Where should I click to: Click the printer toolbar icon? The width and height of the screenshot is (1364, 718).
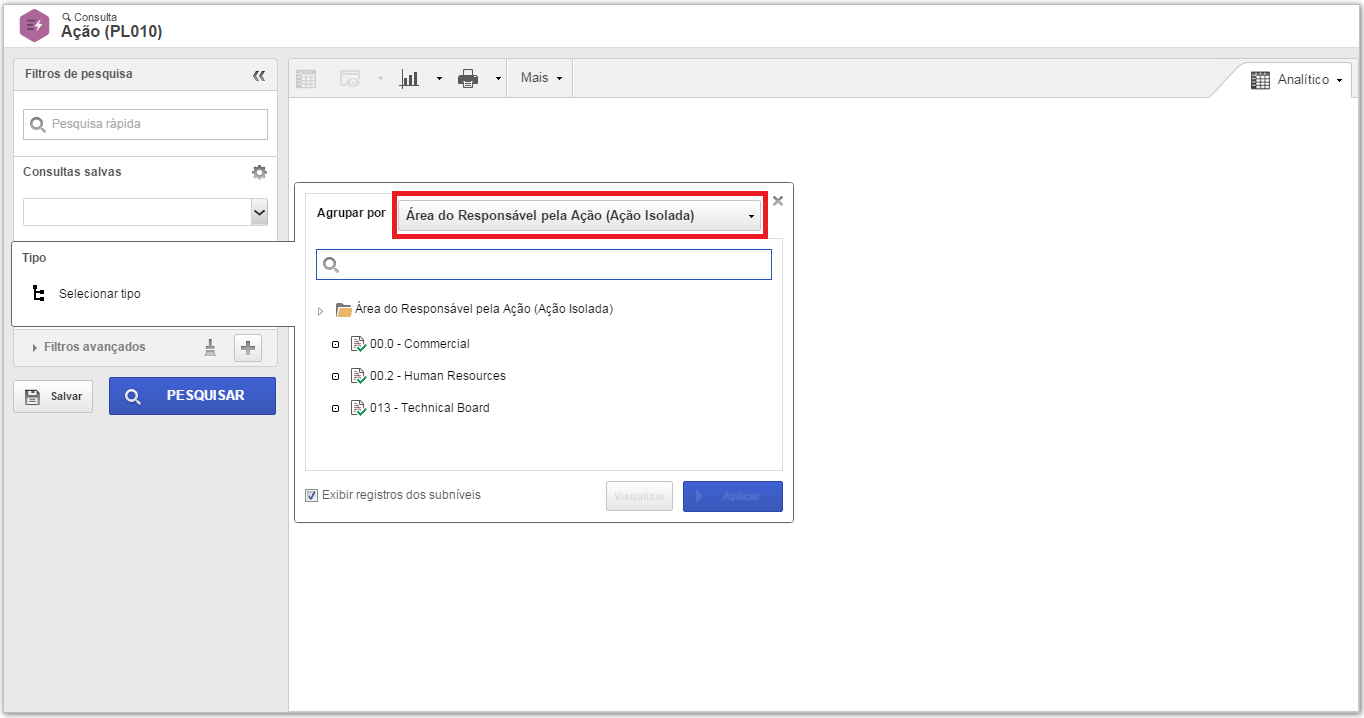pyautogui.click(x=468, y=78)
